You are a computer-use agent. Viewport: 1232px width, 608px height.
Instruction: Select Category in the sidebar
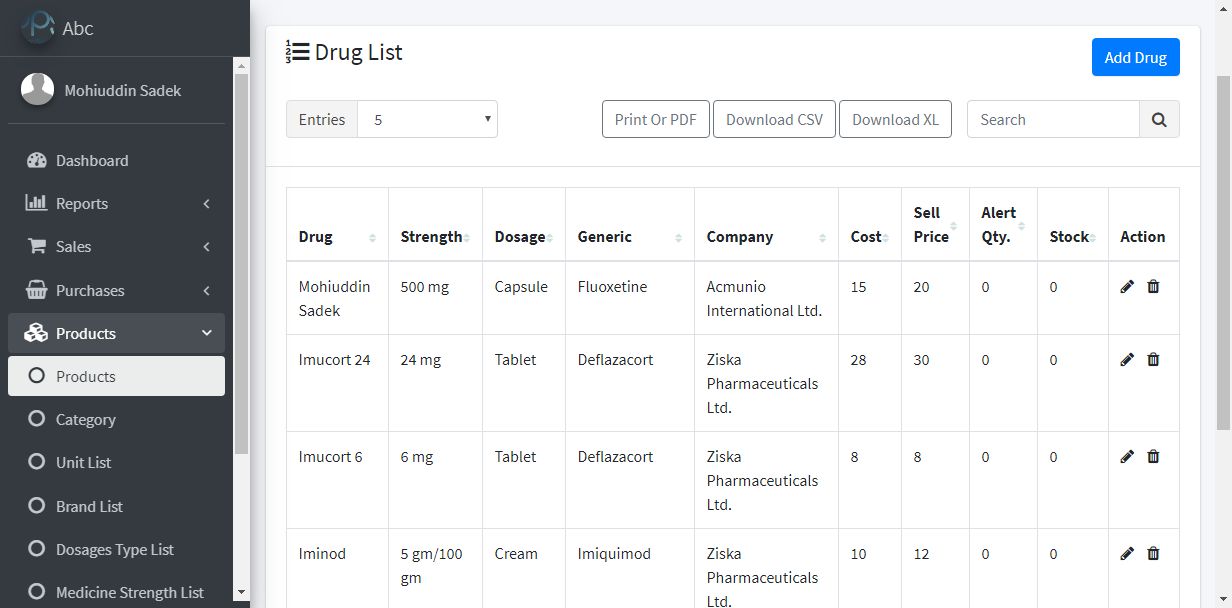pyautogui.click(x=86, y=420)
